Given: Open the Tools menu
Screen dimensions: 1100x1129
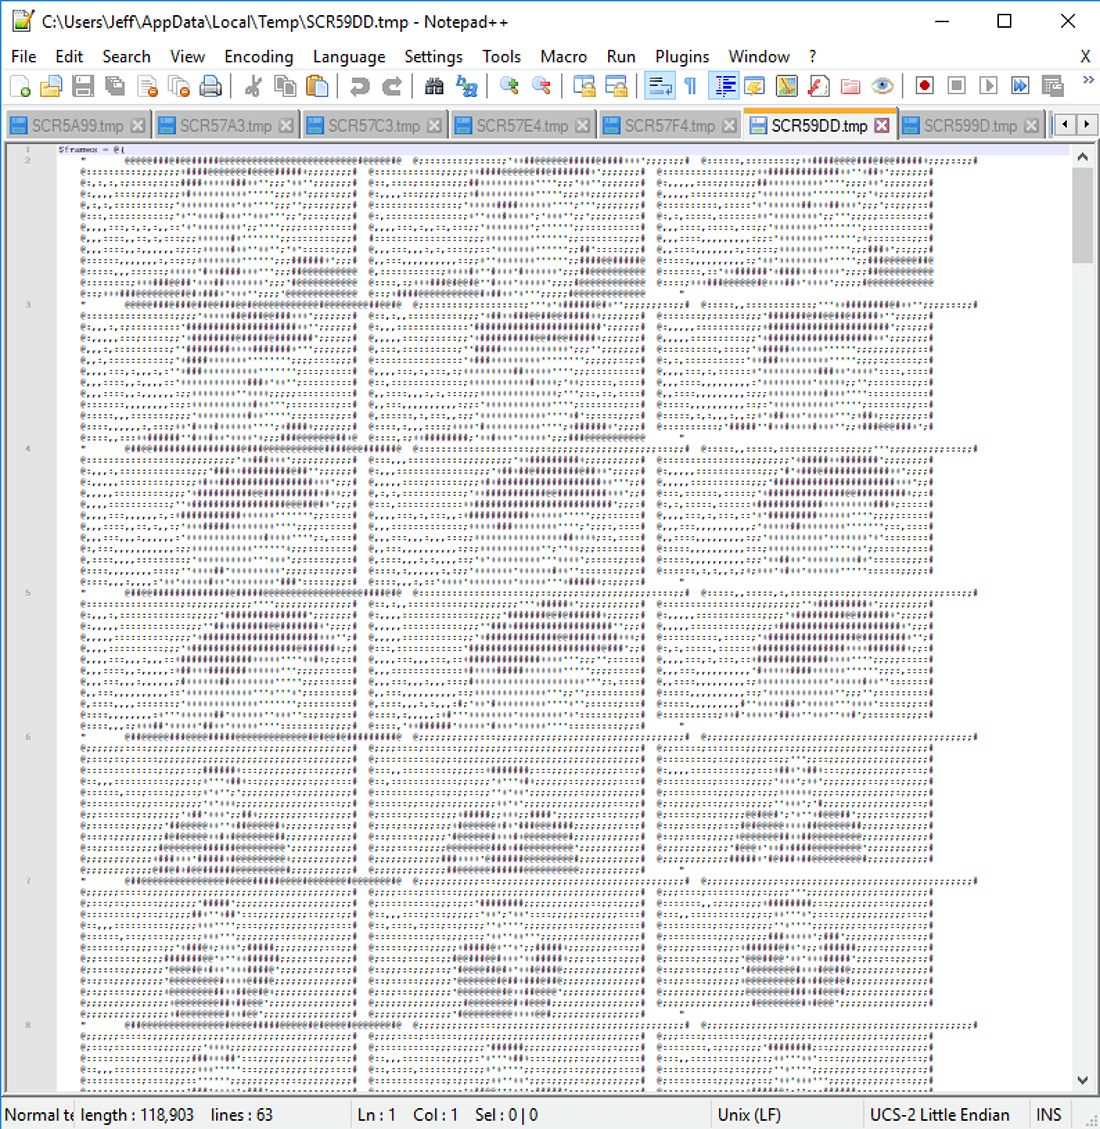Looking at the screenshot, I should (501, 56).
